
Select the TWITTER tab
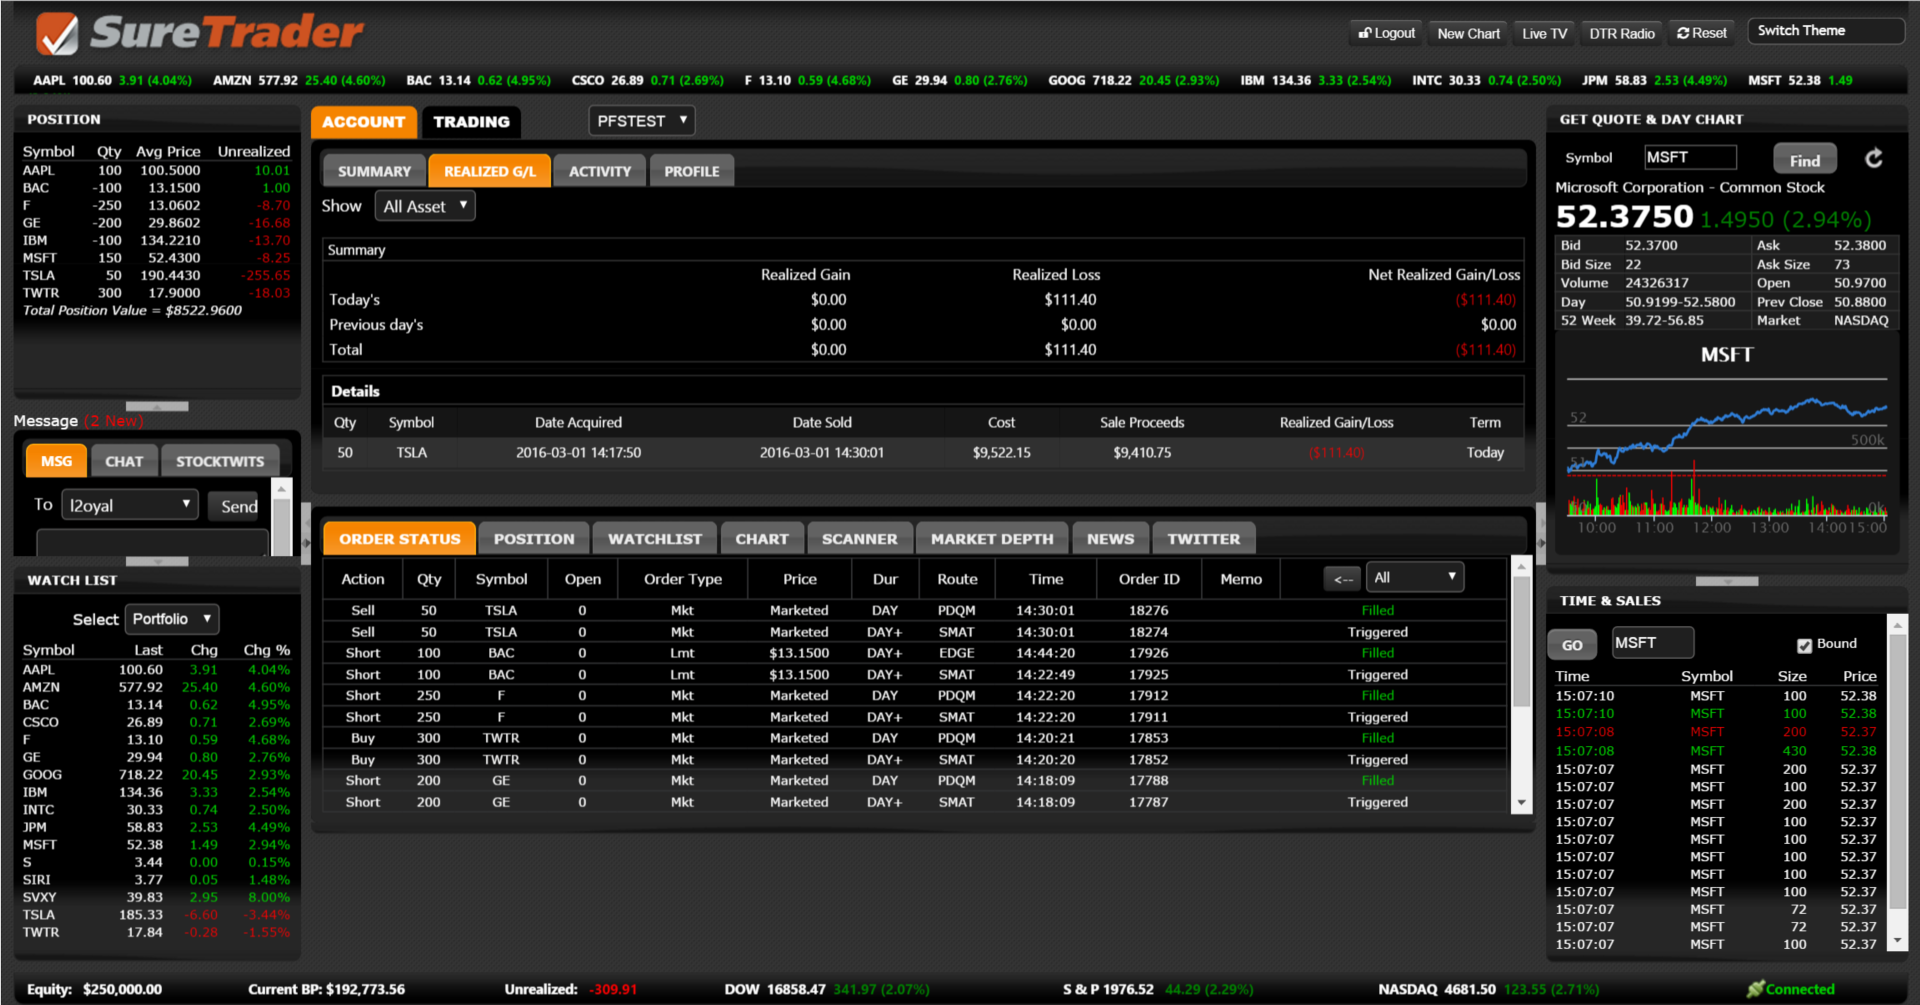tap(1204, 539)
